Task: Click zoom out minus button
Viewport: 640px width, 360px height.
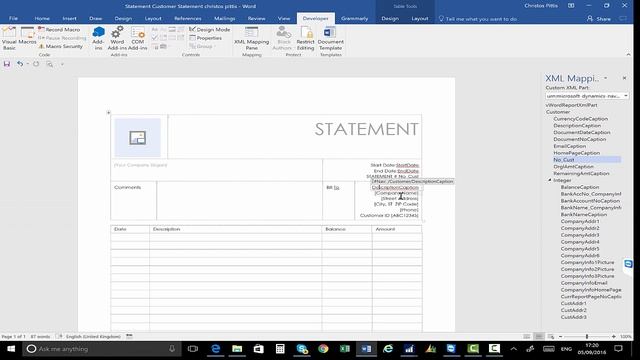Action: pyautogui.click(x=560, y=337)
